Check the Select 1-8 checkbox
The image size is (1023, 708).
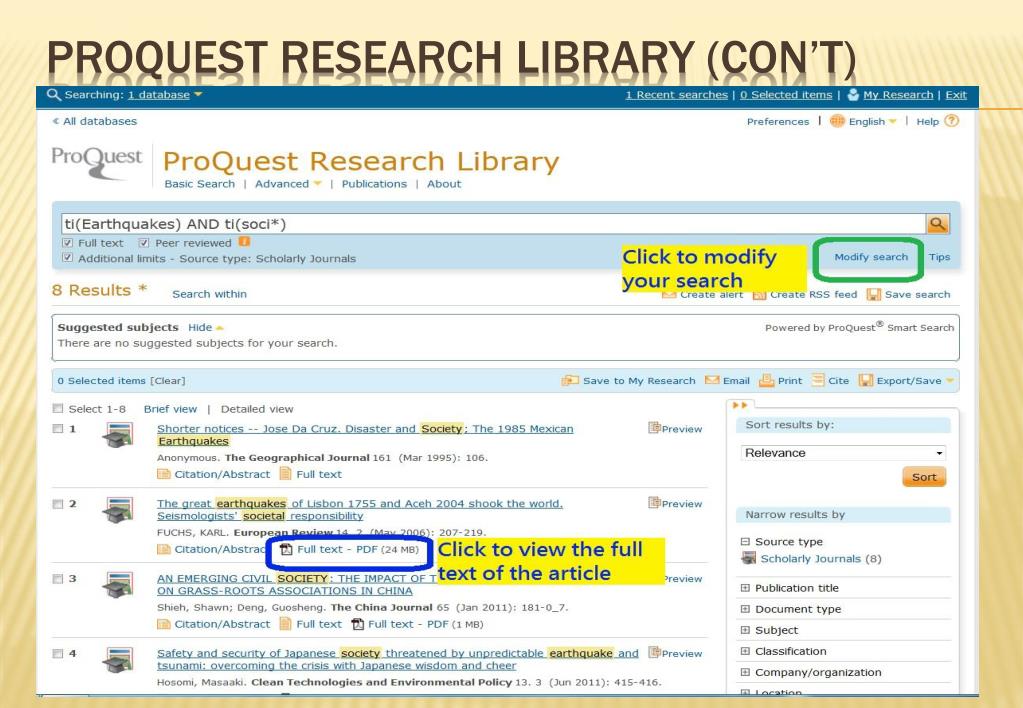point(58,408)
